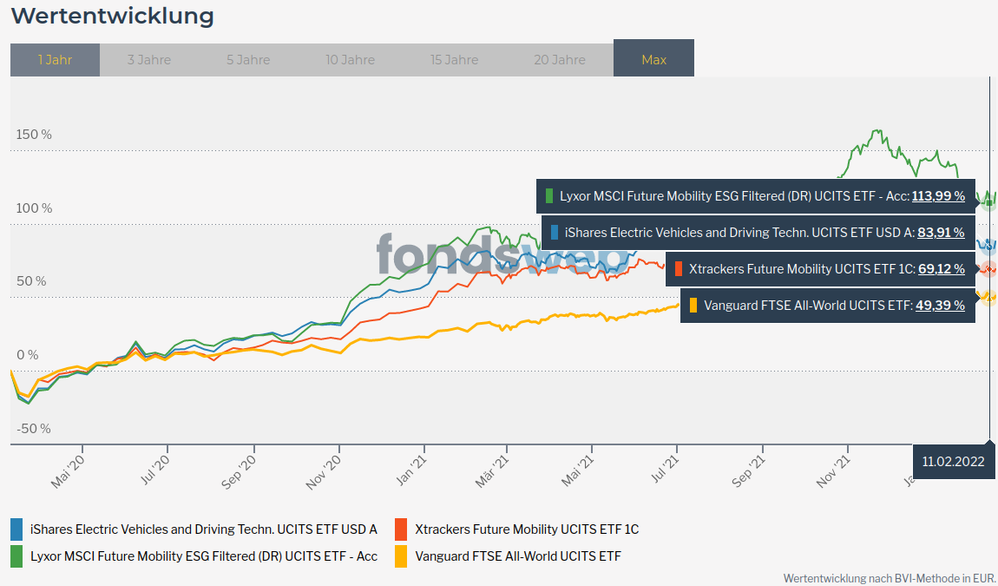The image size is (998, 586).
Task: Toggle iShares Electric Vehicles series in legend
Action: 203,529
